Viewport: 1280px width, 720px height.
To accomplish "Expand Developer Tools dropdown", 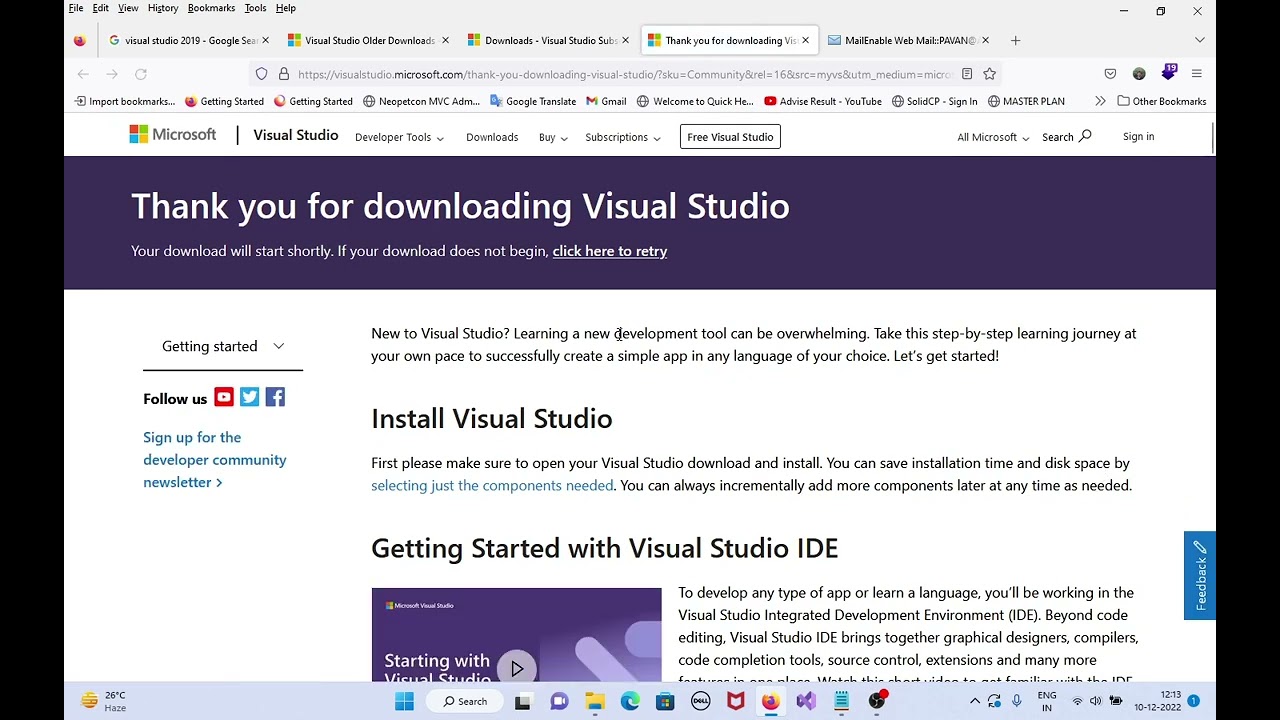I will (x=399, y=137).
